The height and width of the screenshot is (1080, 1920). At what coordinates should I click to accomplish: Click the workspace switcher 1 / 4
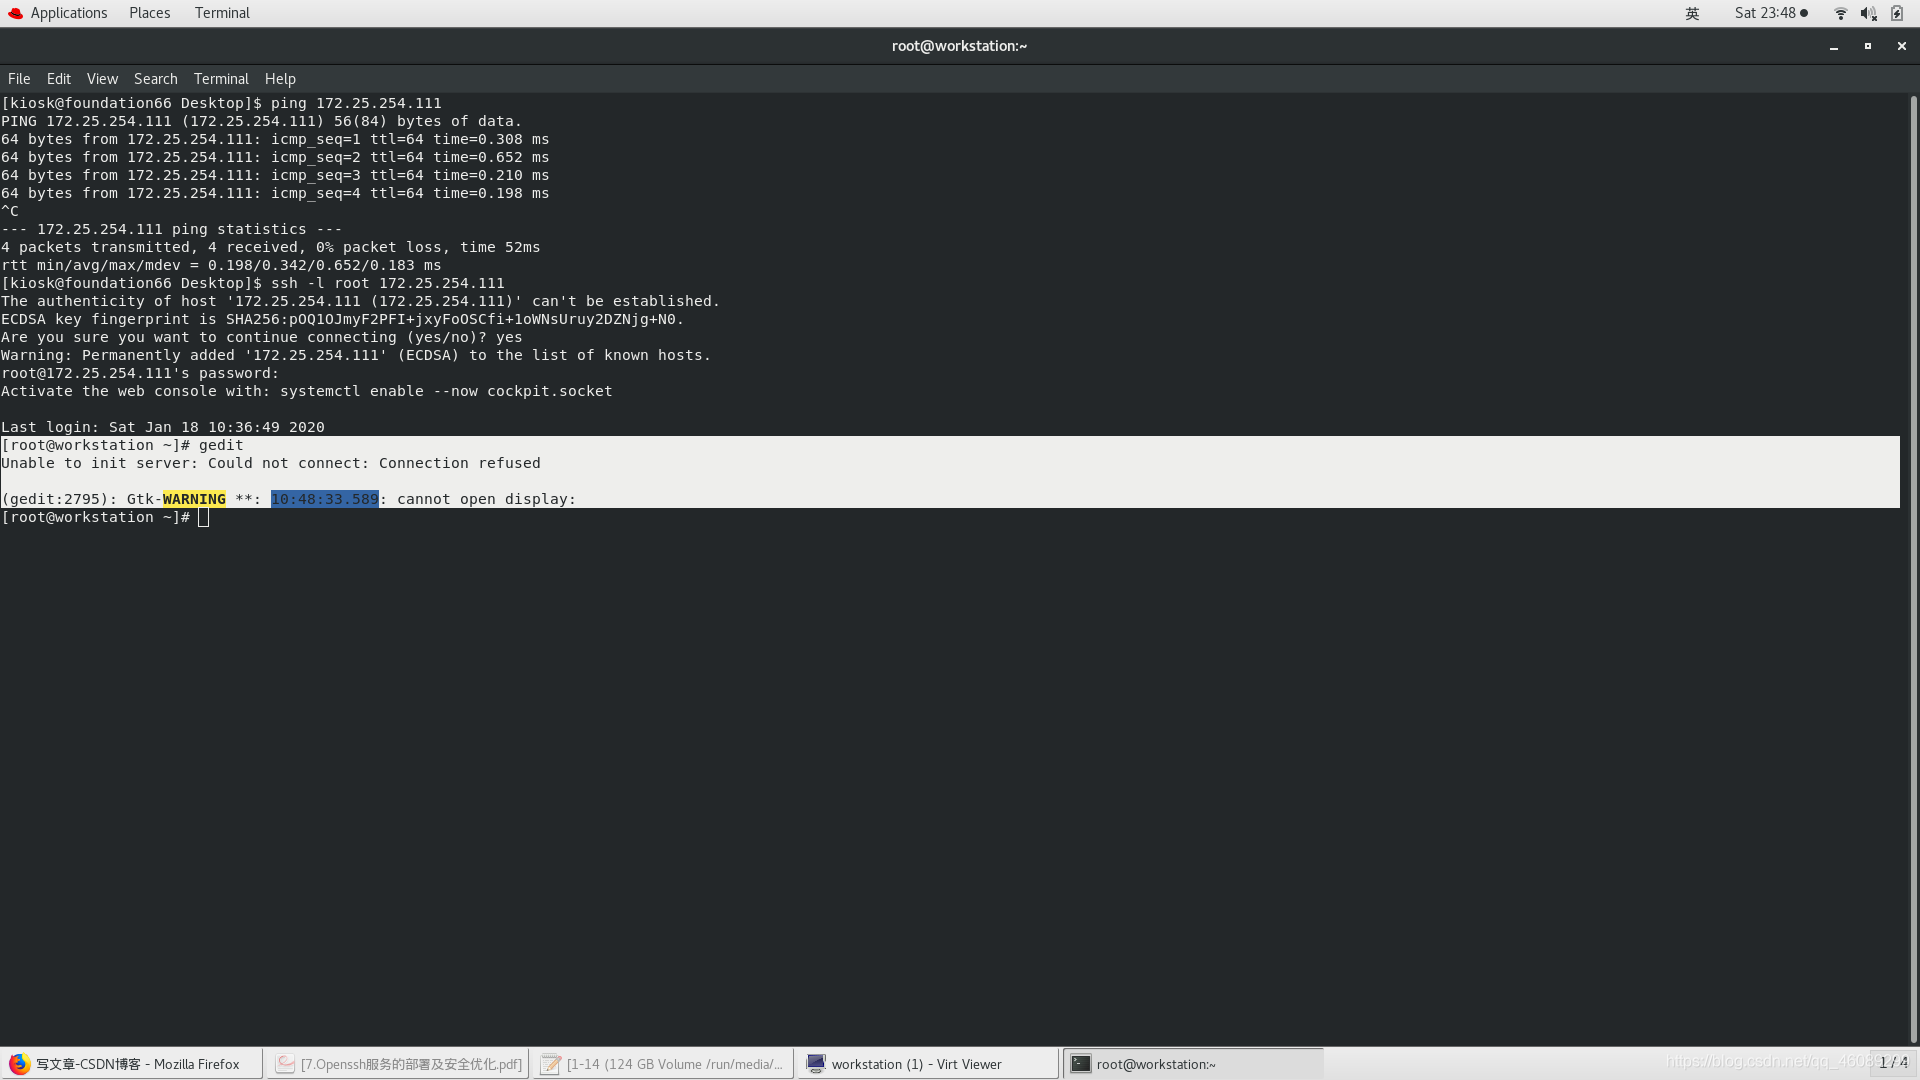tap(1893, 1063)
